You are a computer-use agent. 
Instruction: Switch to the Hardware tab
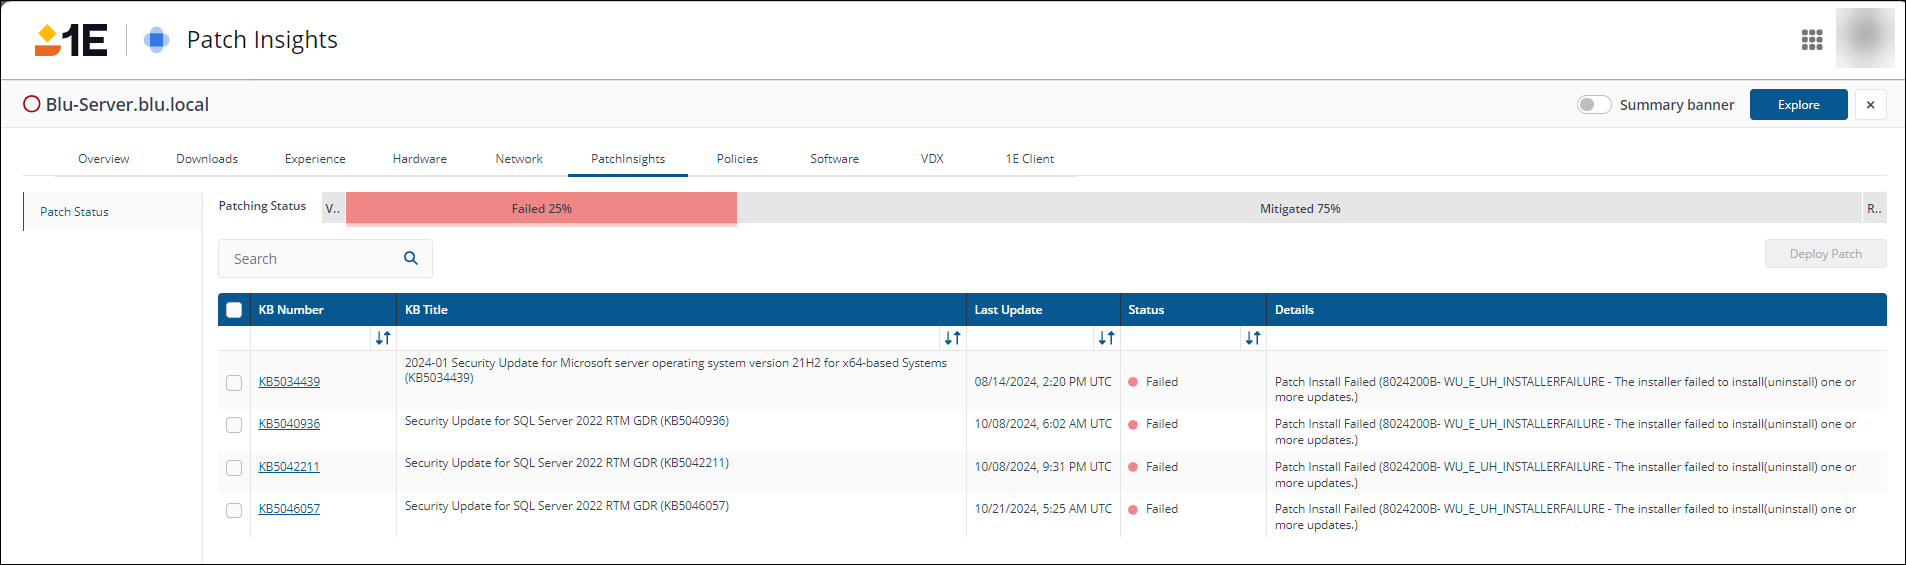(419, 159)
